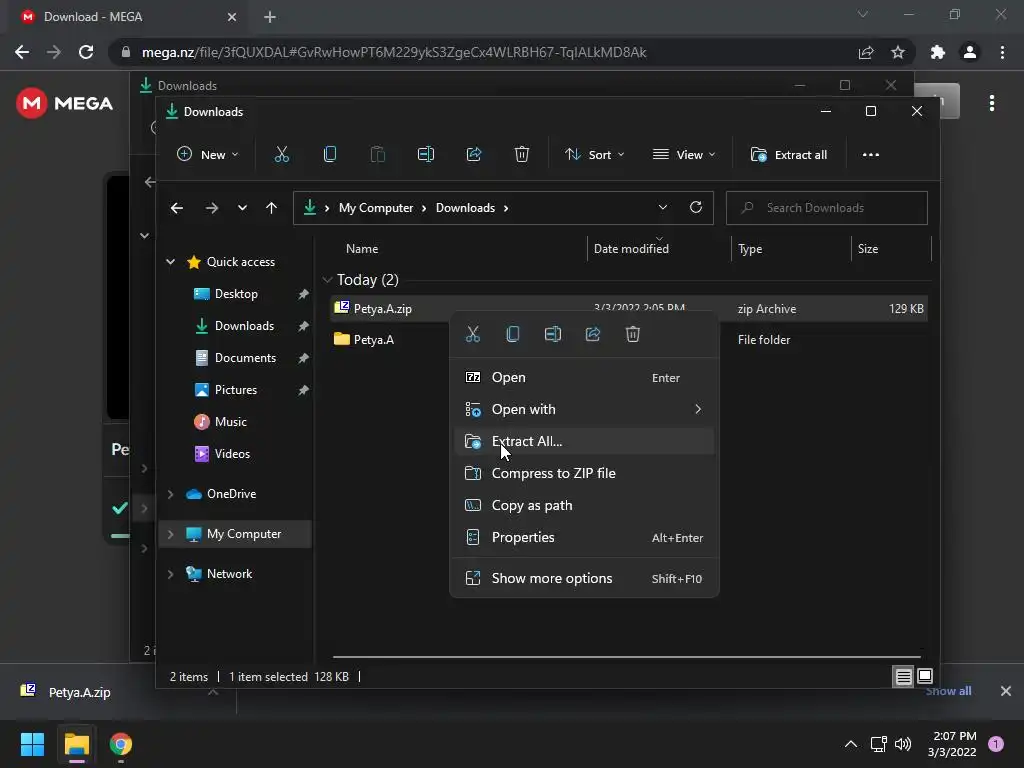Open the New item dropdown
Screen dimensions: 1024x768
pos(208,155)
